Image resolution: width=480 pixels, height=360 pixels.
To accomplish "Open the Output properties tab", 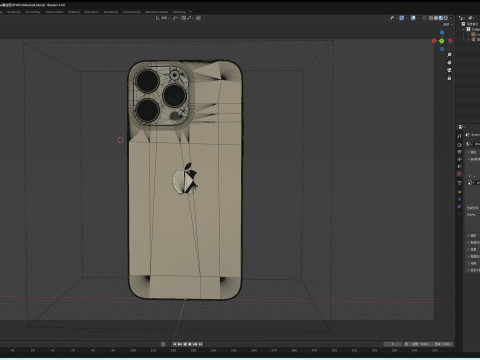I will click(459, 152).
